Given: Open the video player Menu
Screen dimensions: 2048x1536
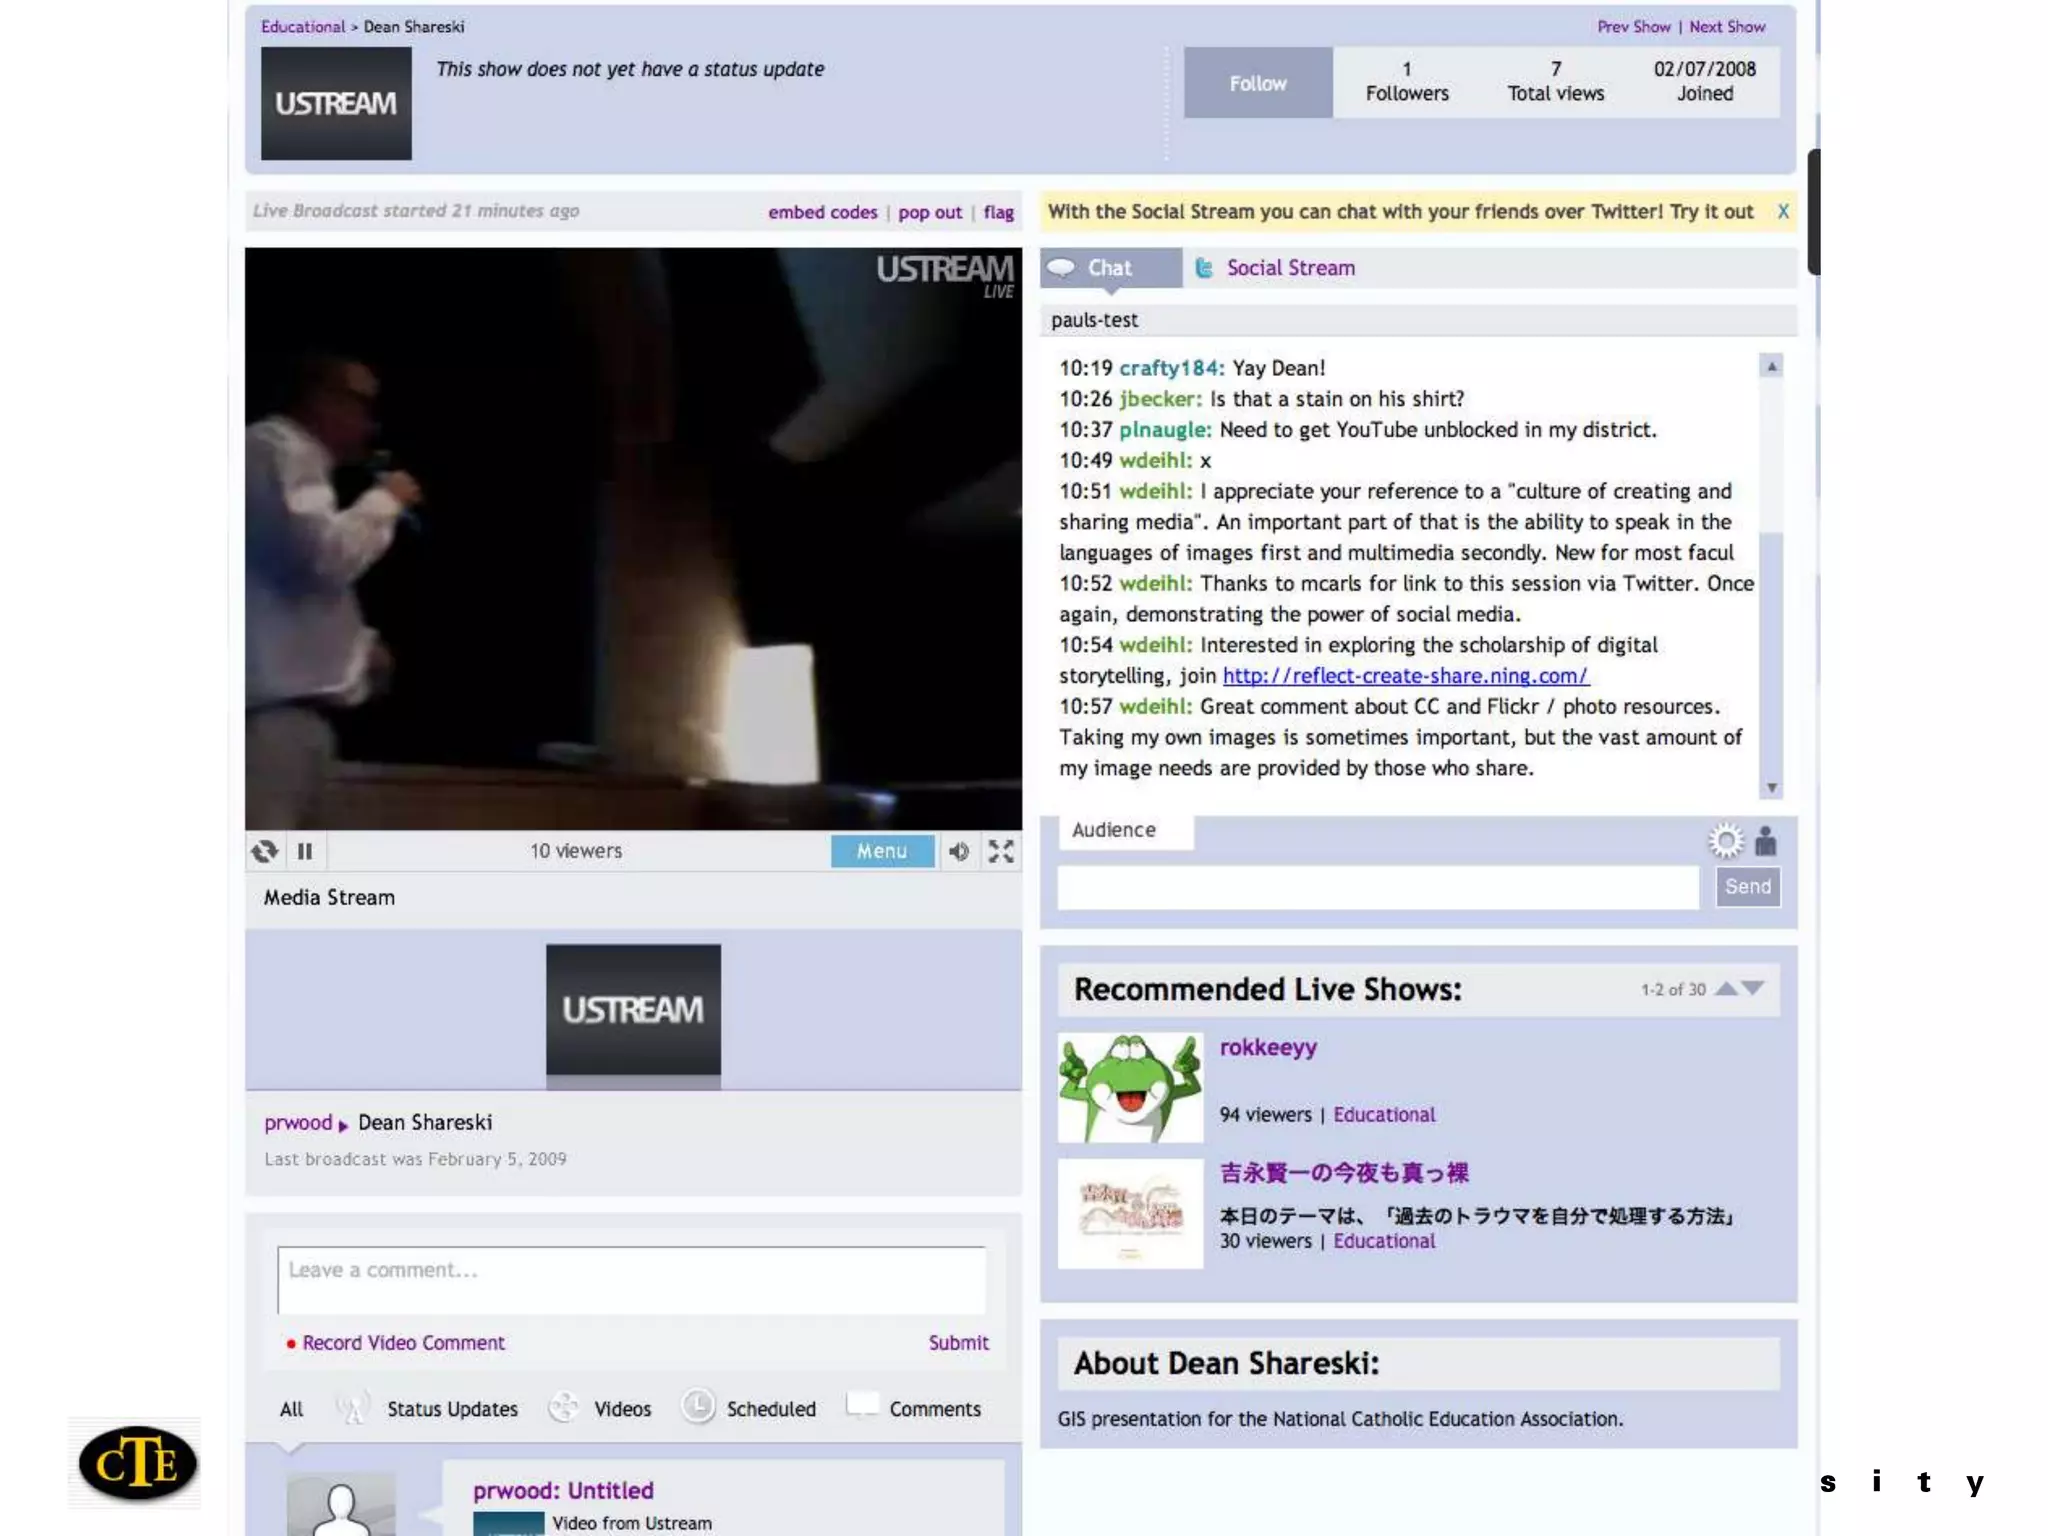Looking at the screenshot, I should 882,851.
